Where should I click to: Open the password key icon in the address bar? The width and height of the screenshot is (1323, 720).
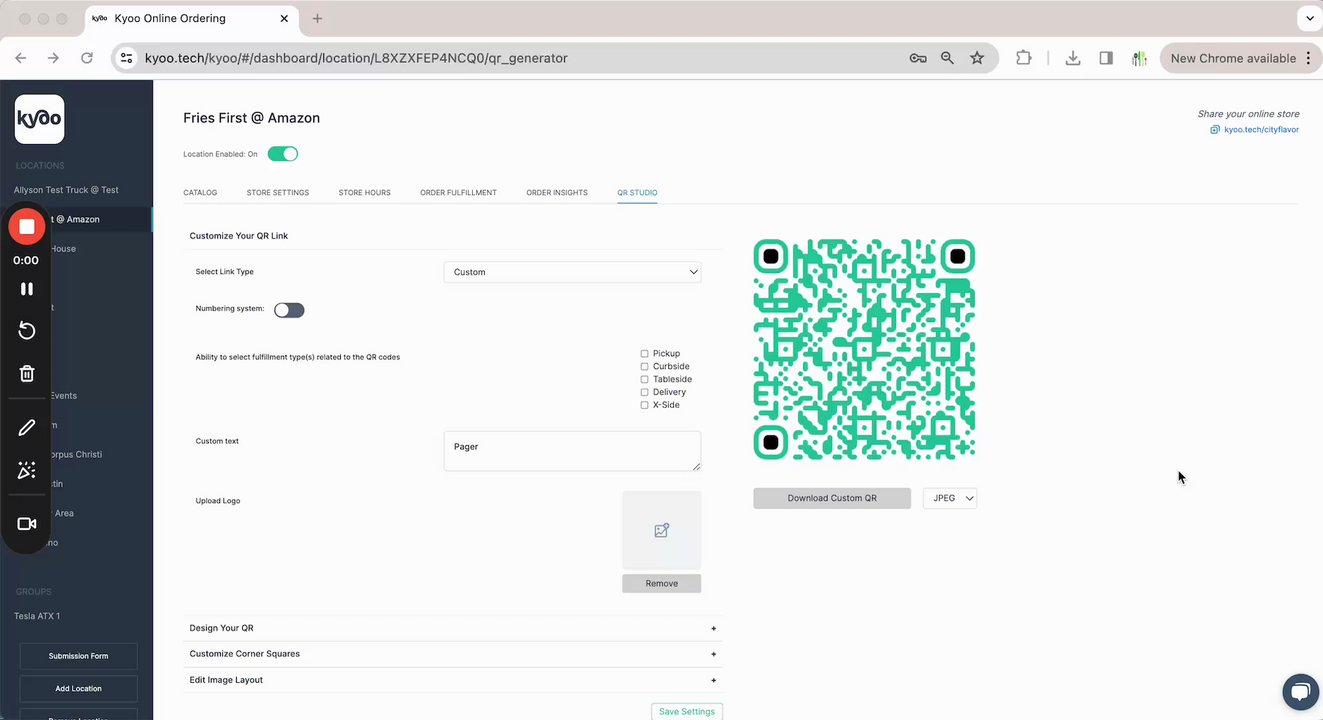(918, 58)
